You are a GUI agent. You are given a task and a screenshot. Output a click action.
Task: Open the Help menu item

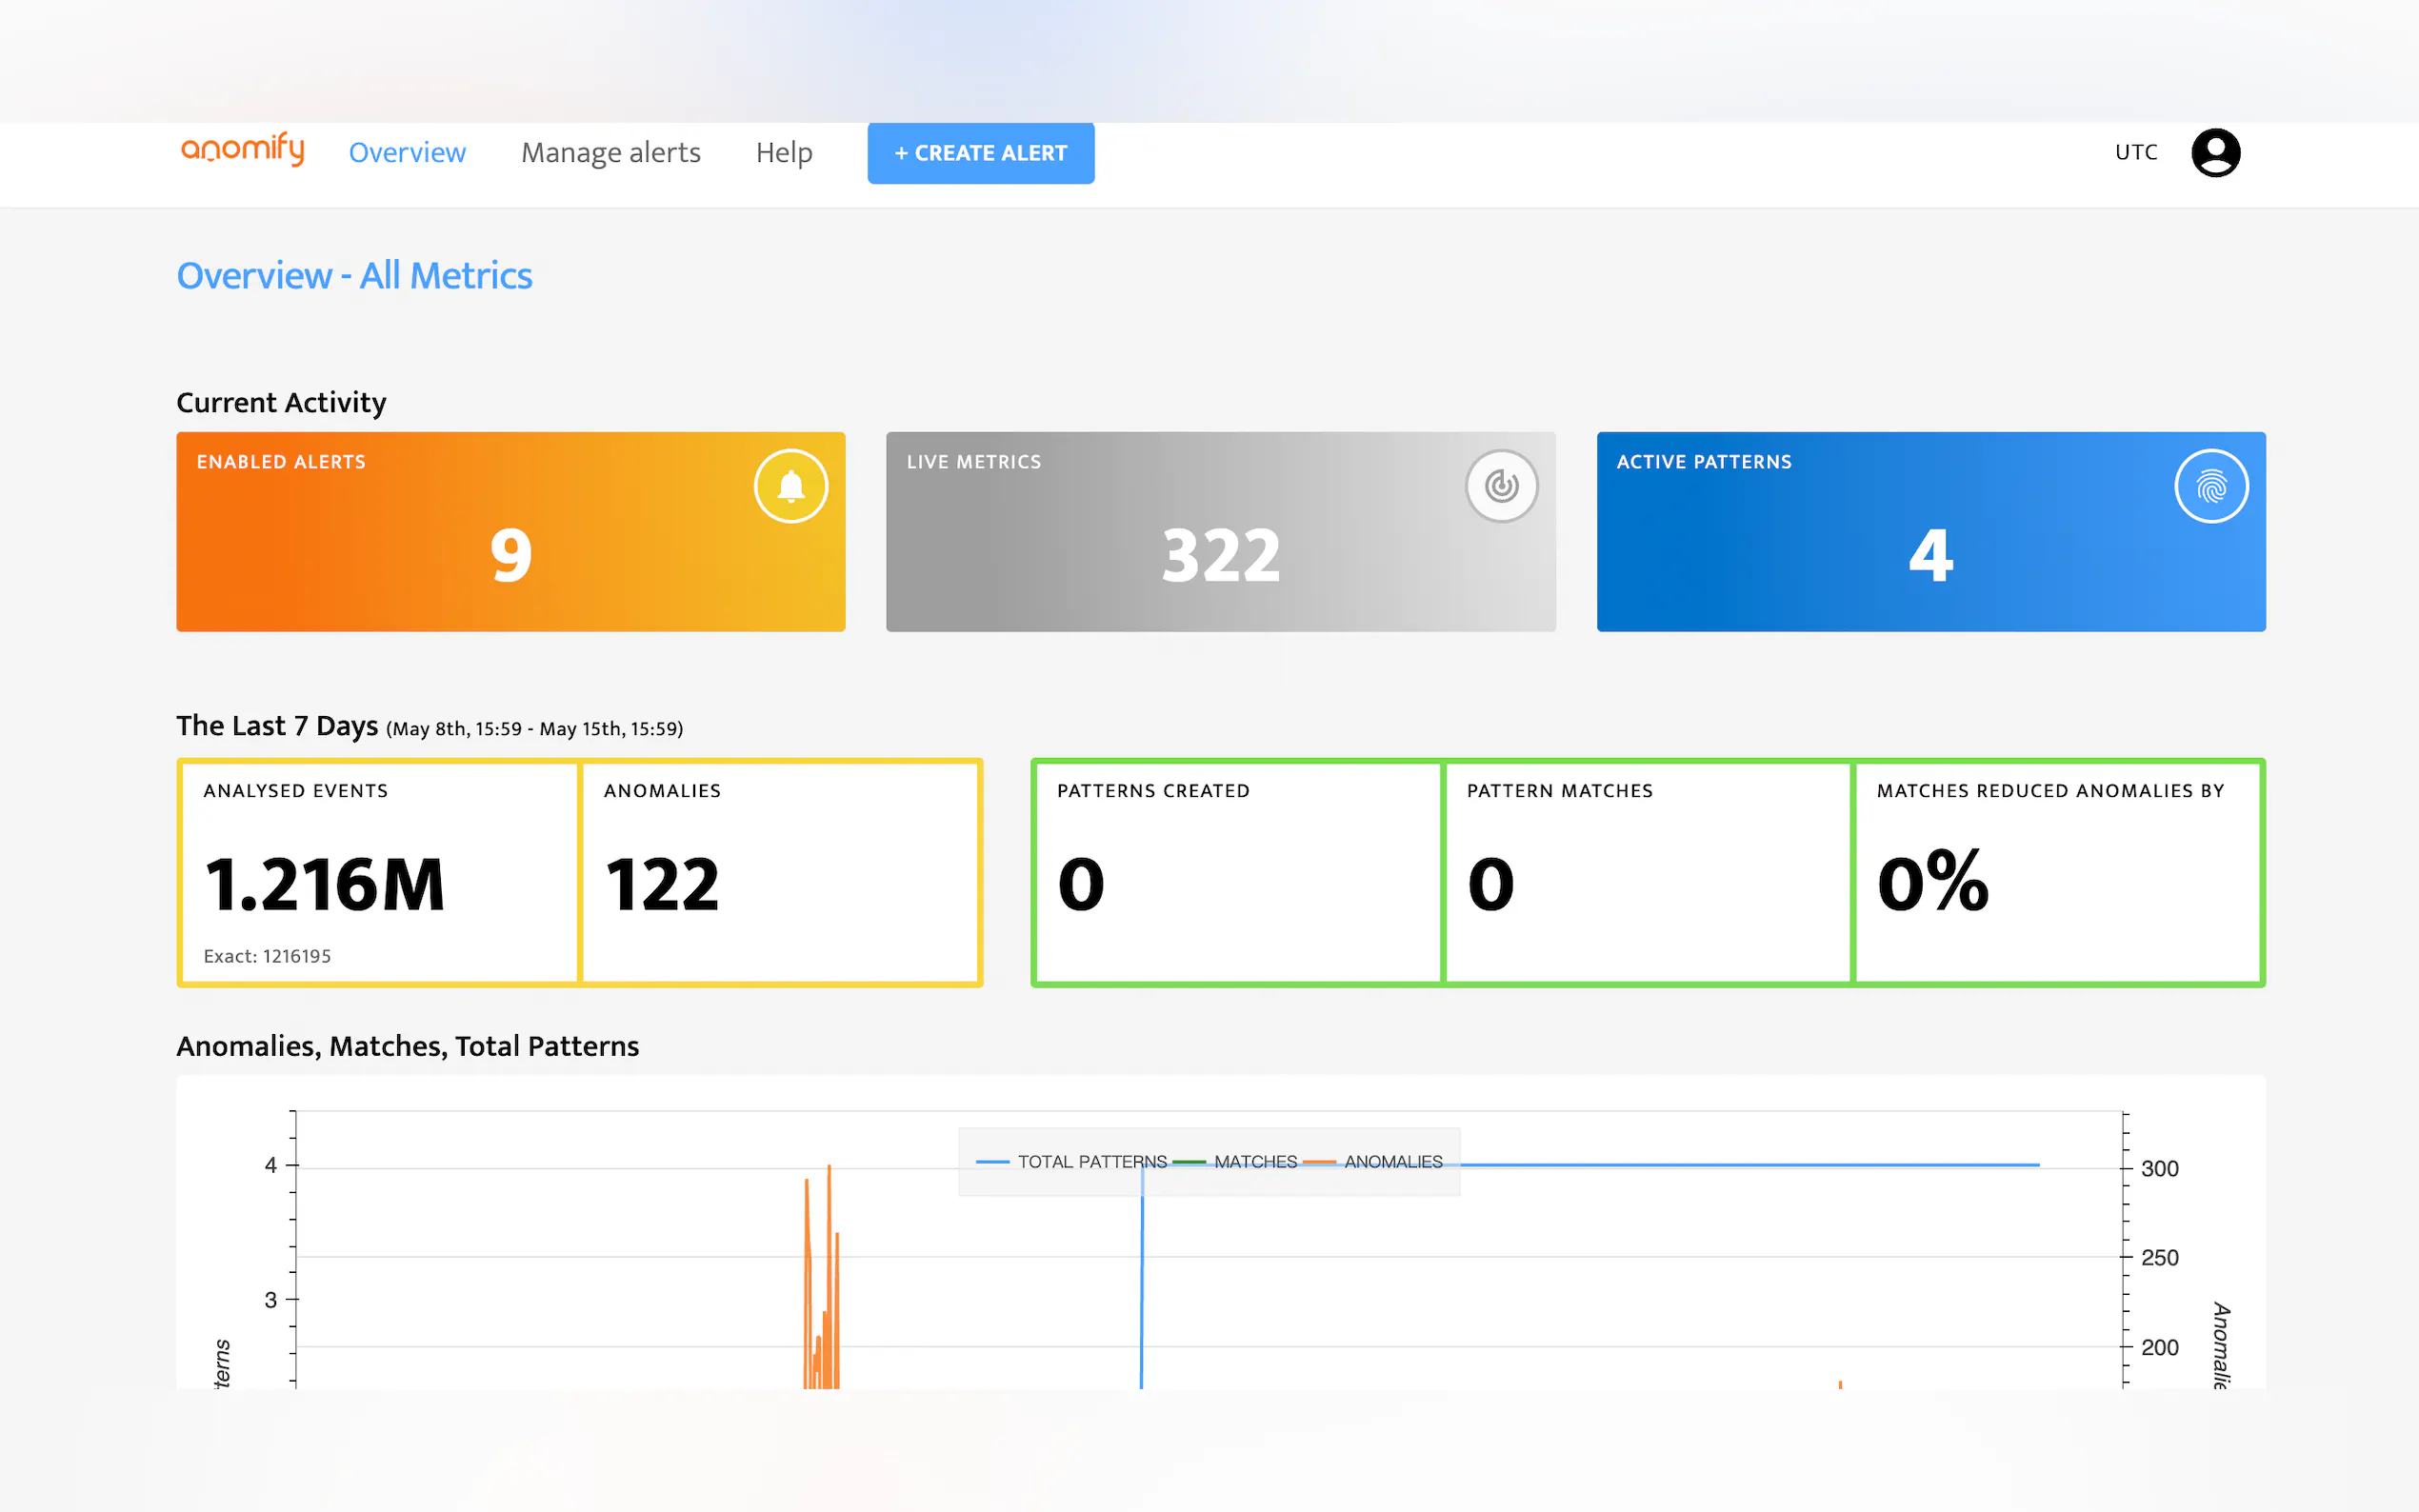(x=783, y=152)
